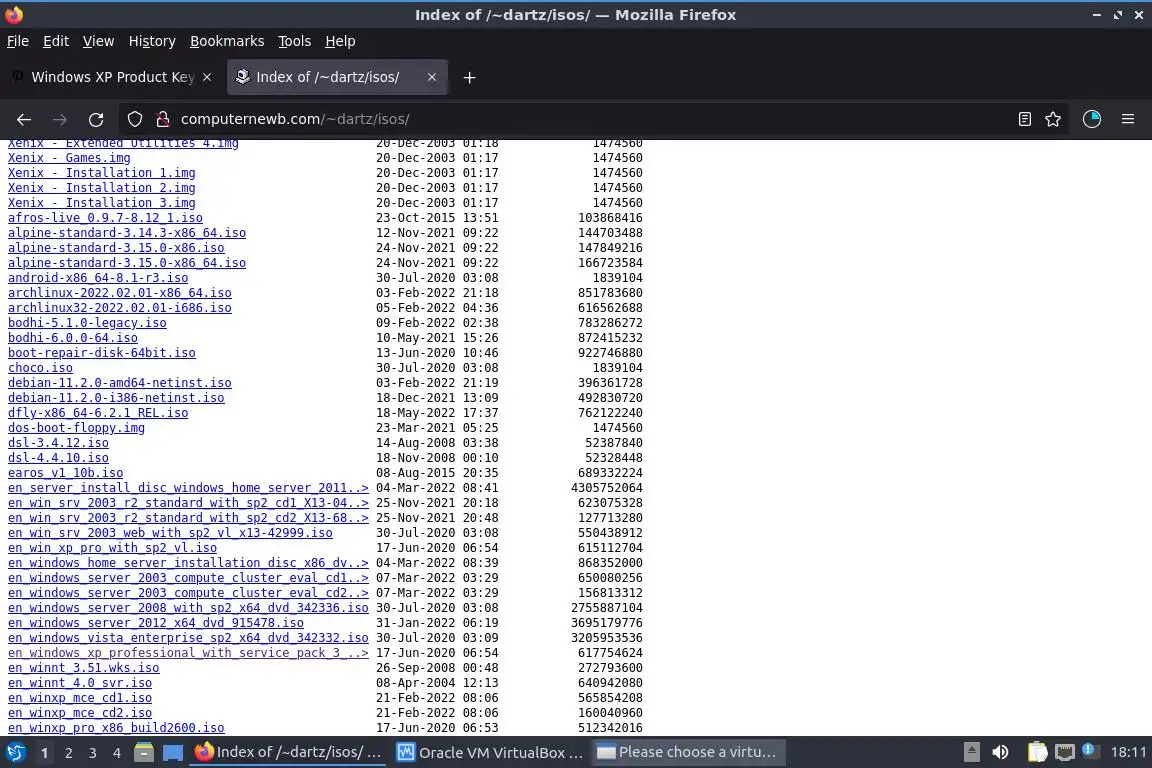Click Firefox taskbar button Index of /~dartz/isos/
Screen dimensions: 1152x768
[x=289, y=753]
